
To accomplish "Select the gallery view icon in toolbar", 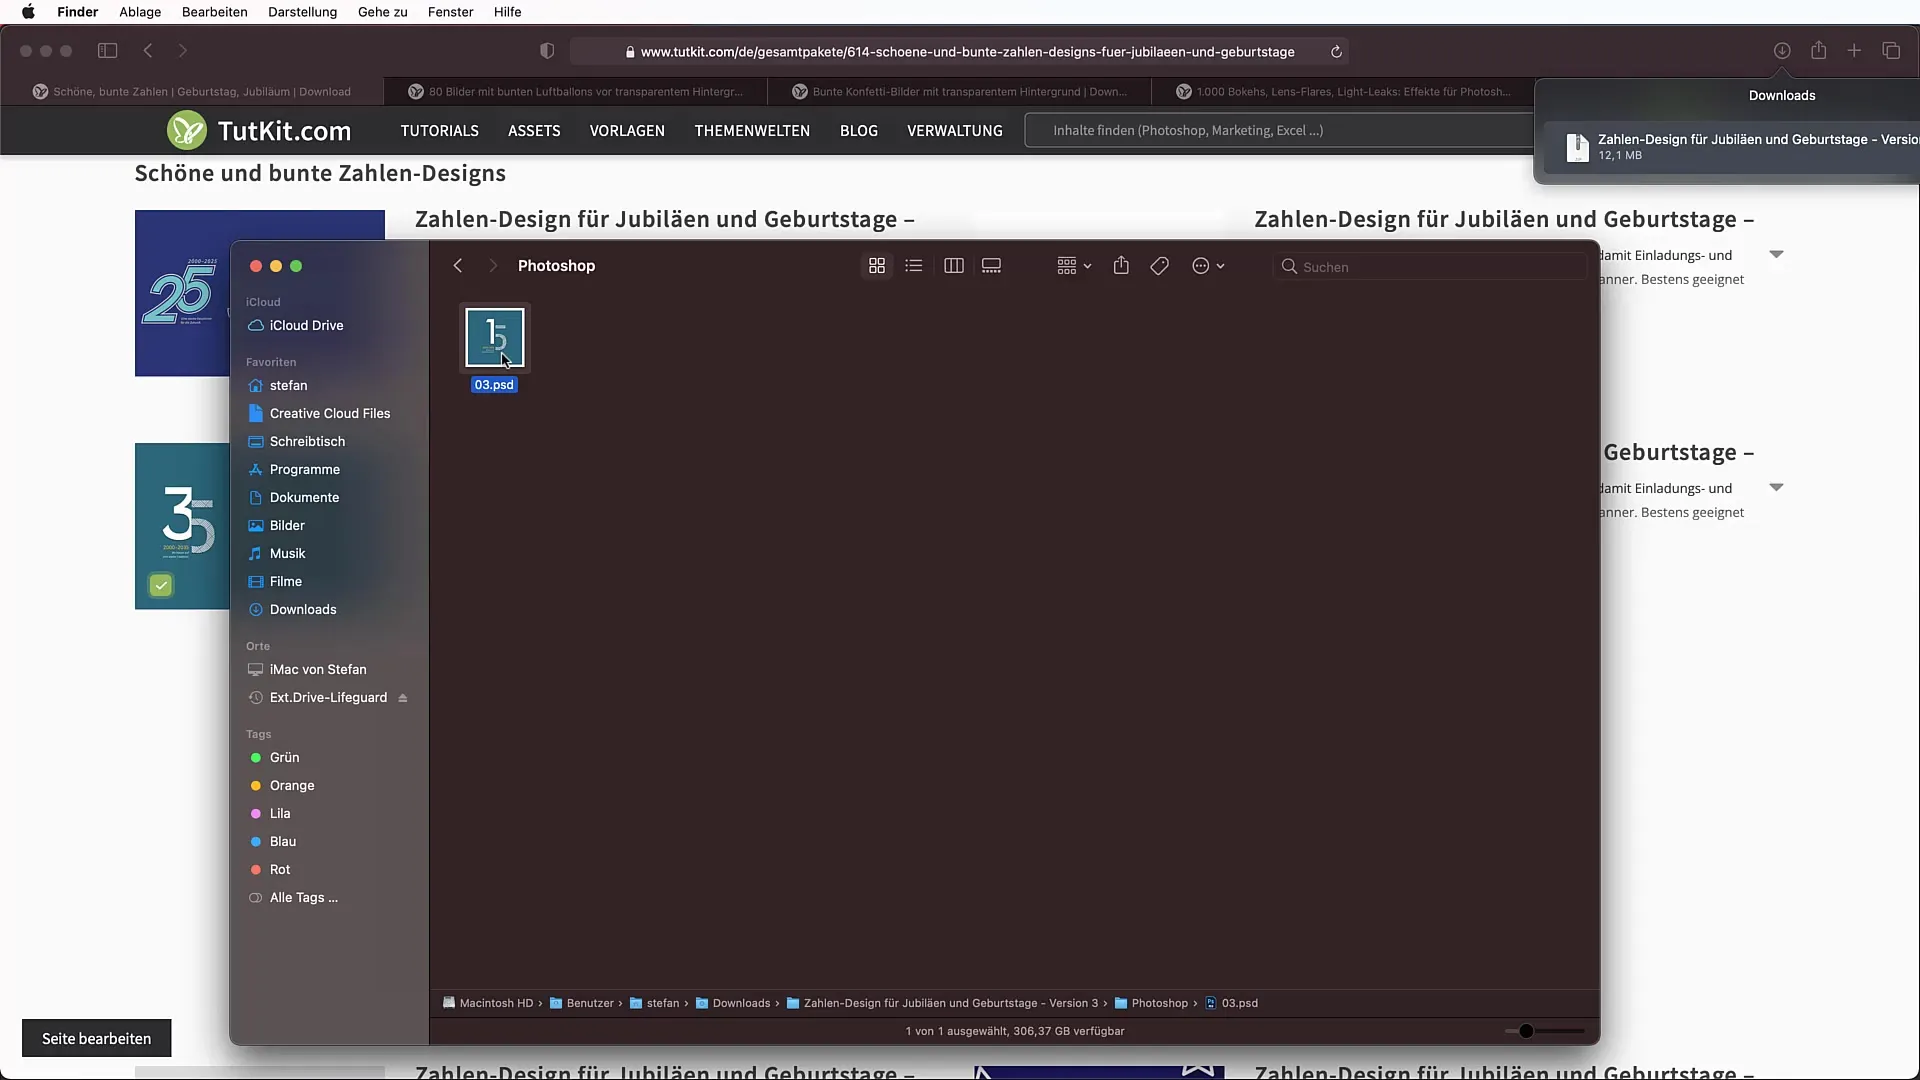I will [992, 266].
